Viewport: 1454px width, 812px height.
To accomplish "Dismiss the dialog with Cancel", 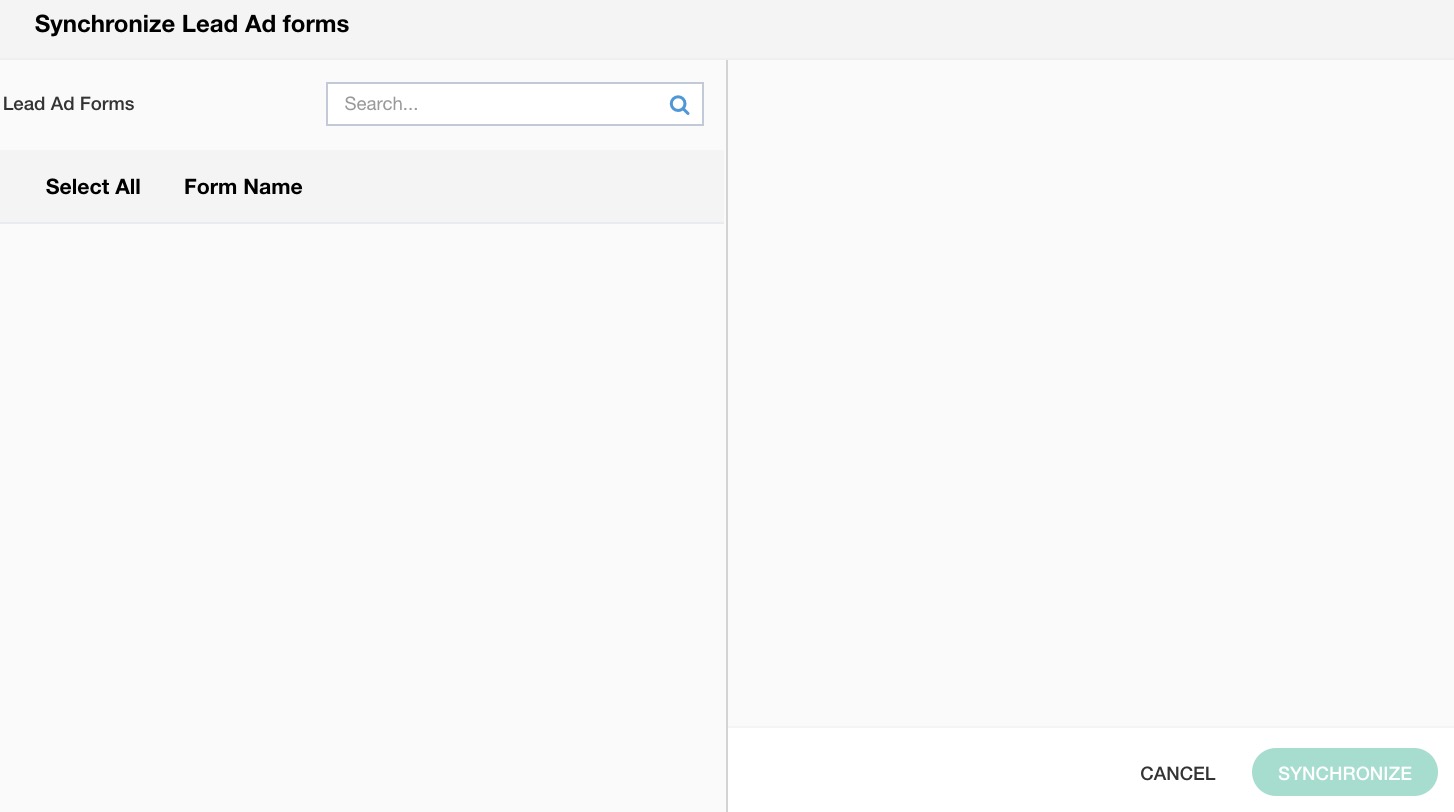I will pyautogui.click(x=1177, y=773).
